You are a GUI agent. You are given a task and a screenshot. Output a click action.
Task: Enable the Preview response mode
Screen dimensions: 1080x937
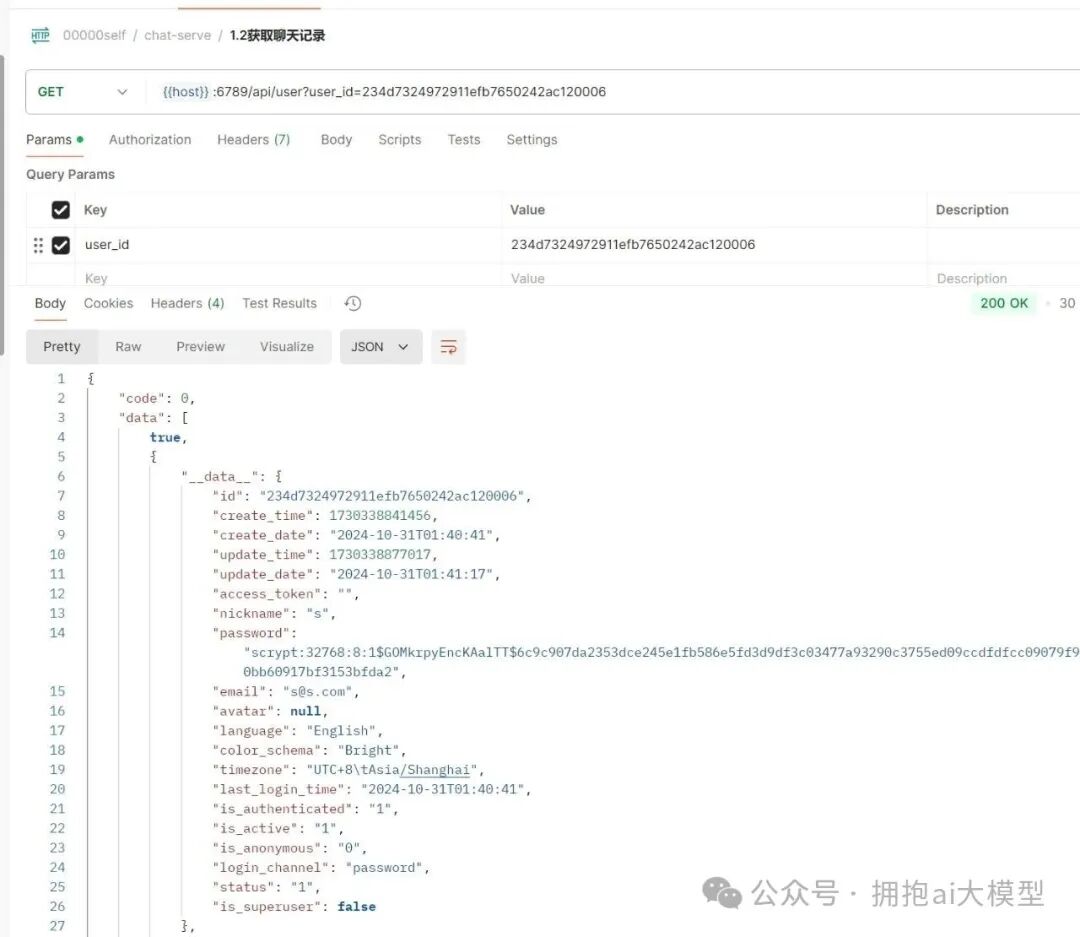point(200,346)
